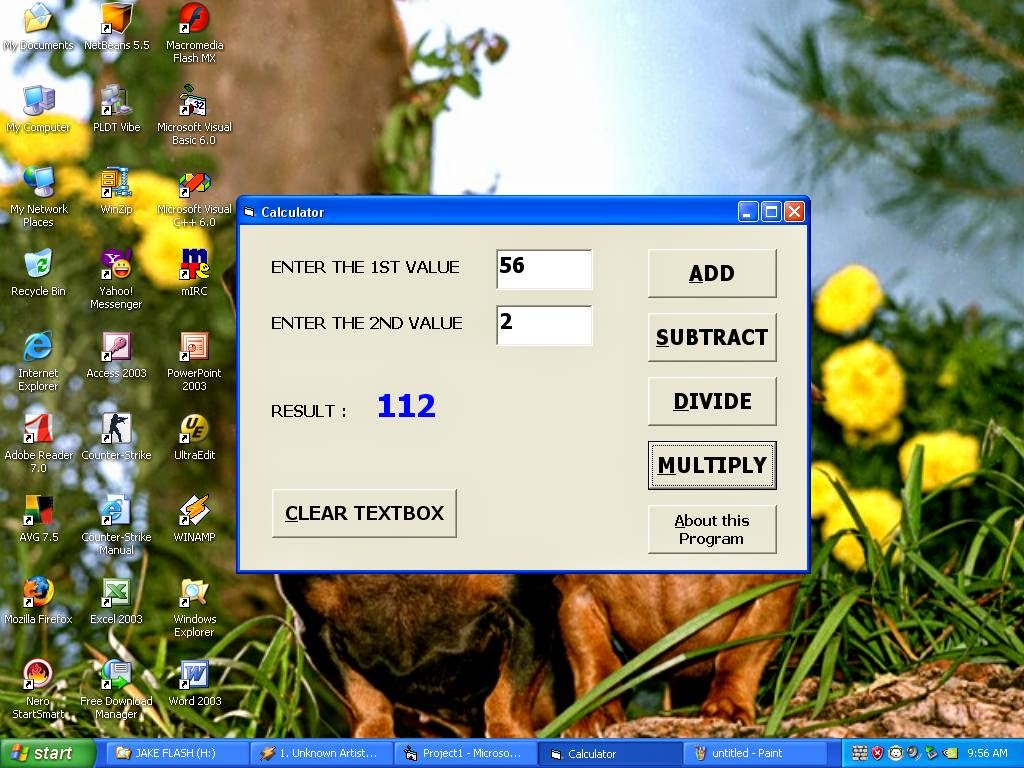Image resolution: width=1024 pixels, height=768 pixels.
Task: Click CLEAR TEXTBOX to reset values
Action: coord(364,513)
